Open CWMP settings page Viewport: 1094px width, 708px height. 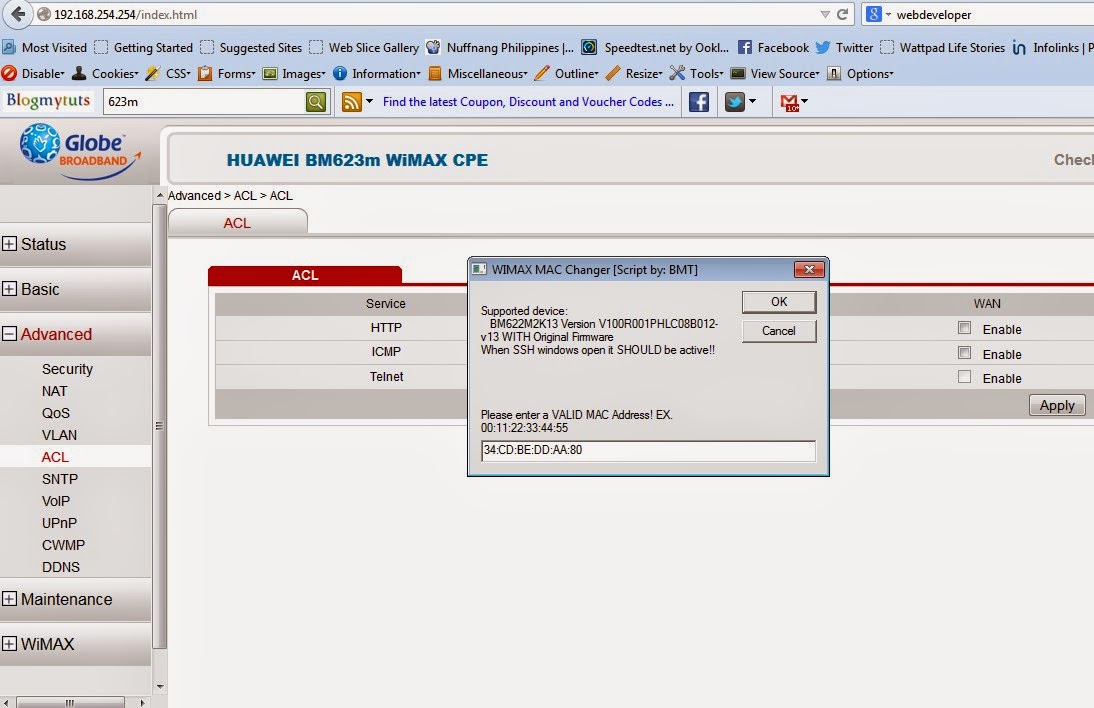63,545
